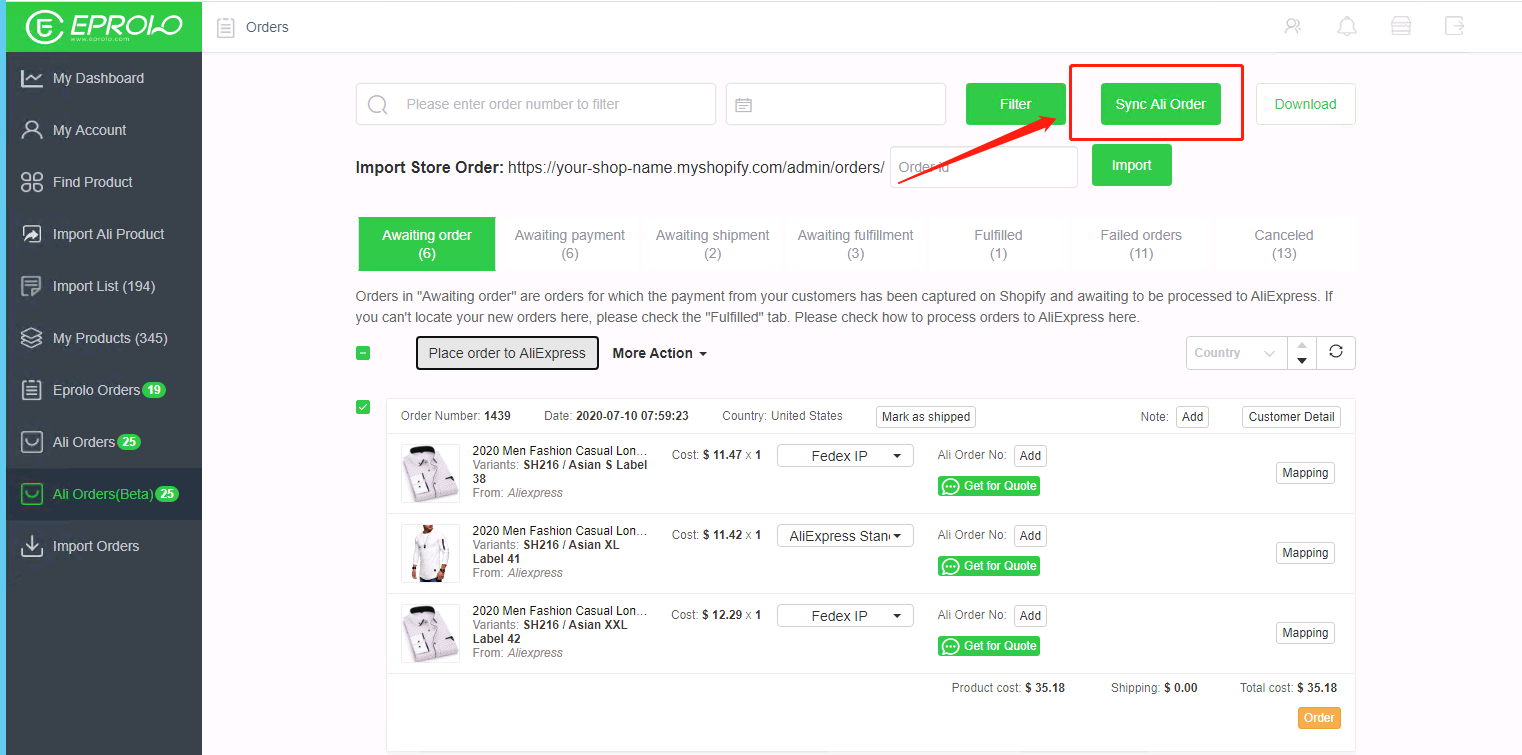Viewport: 1522px width, 755px height.
Task: Click the Customer Detail button
Action: pyautogui.click(x=1292, y=417)
